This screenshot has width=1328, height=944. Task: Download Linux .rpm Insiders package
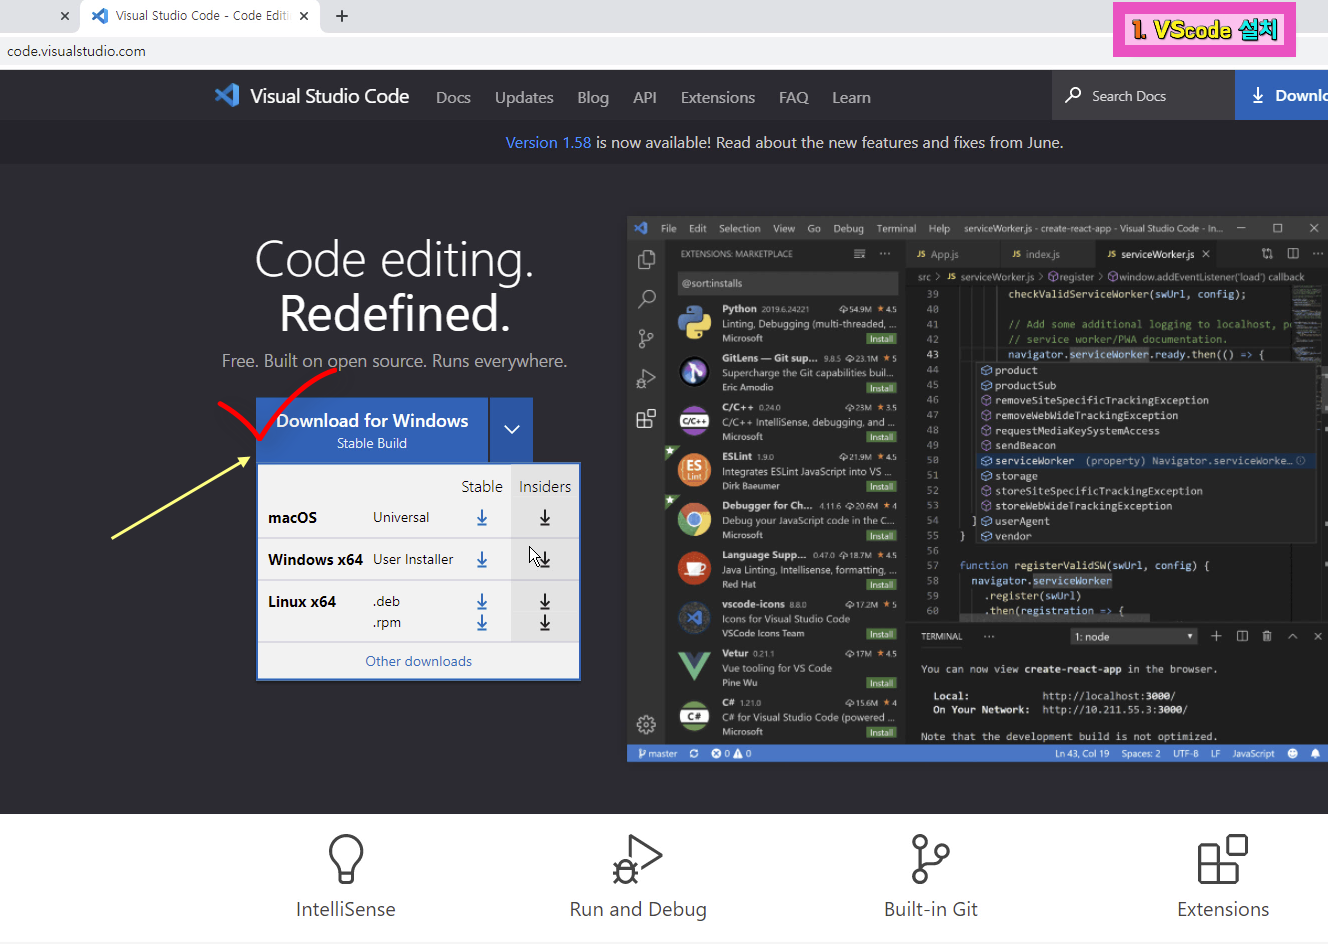[x=545, y=622]
